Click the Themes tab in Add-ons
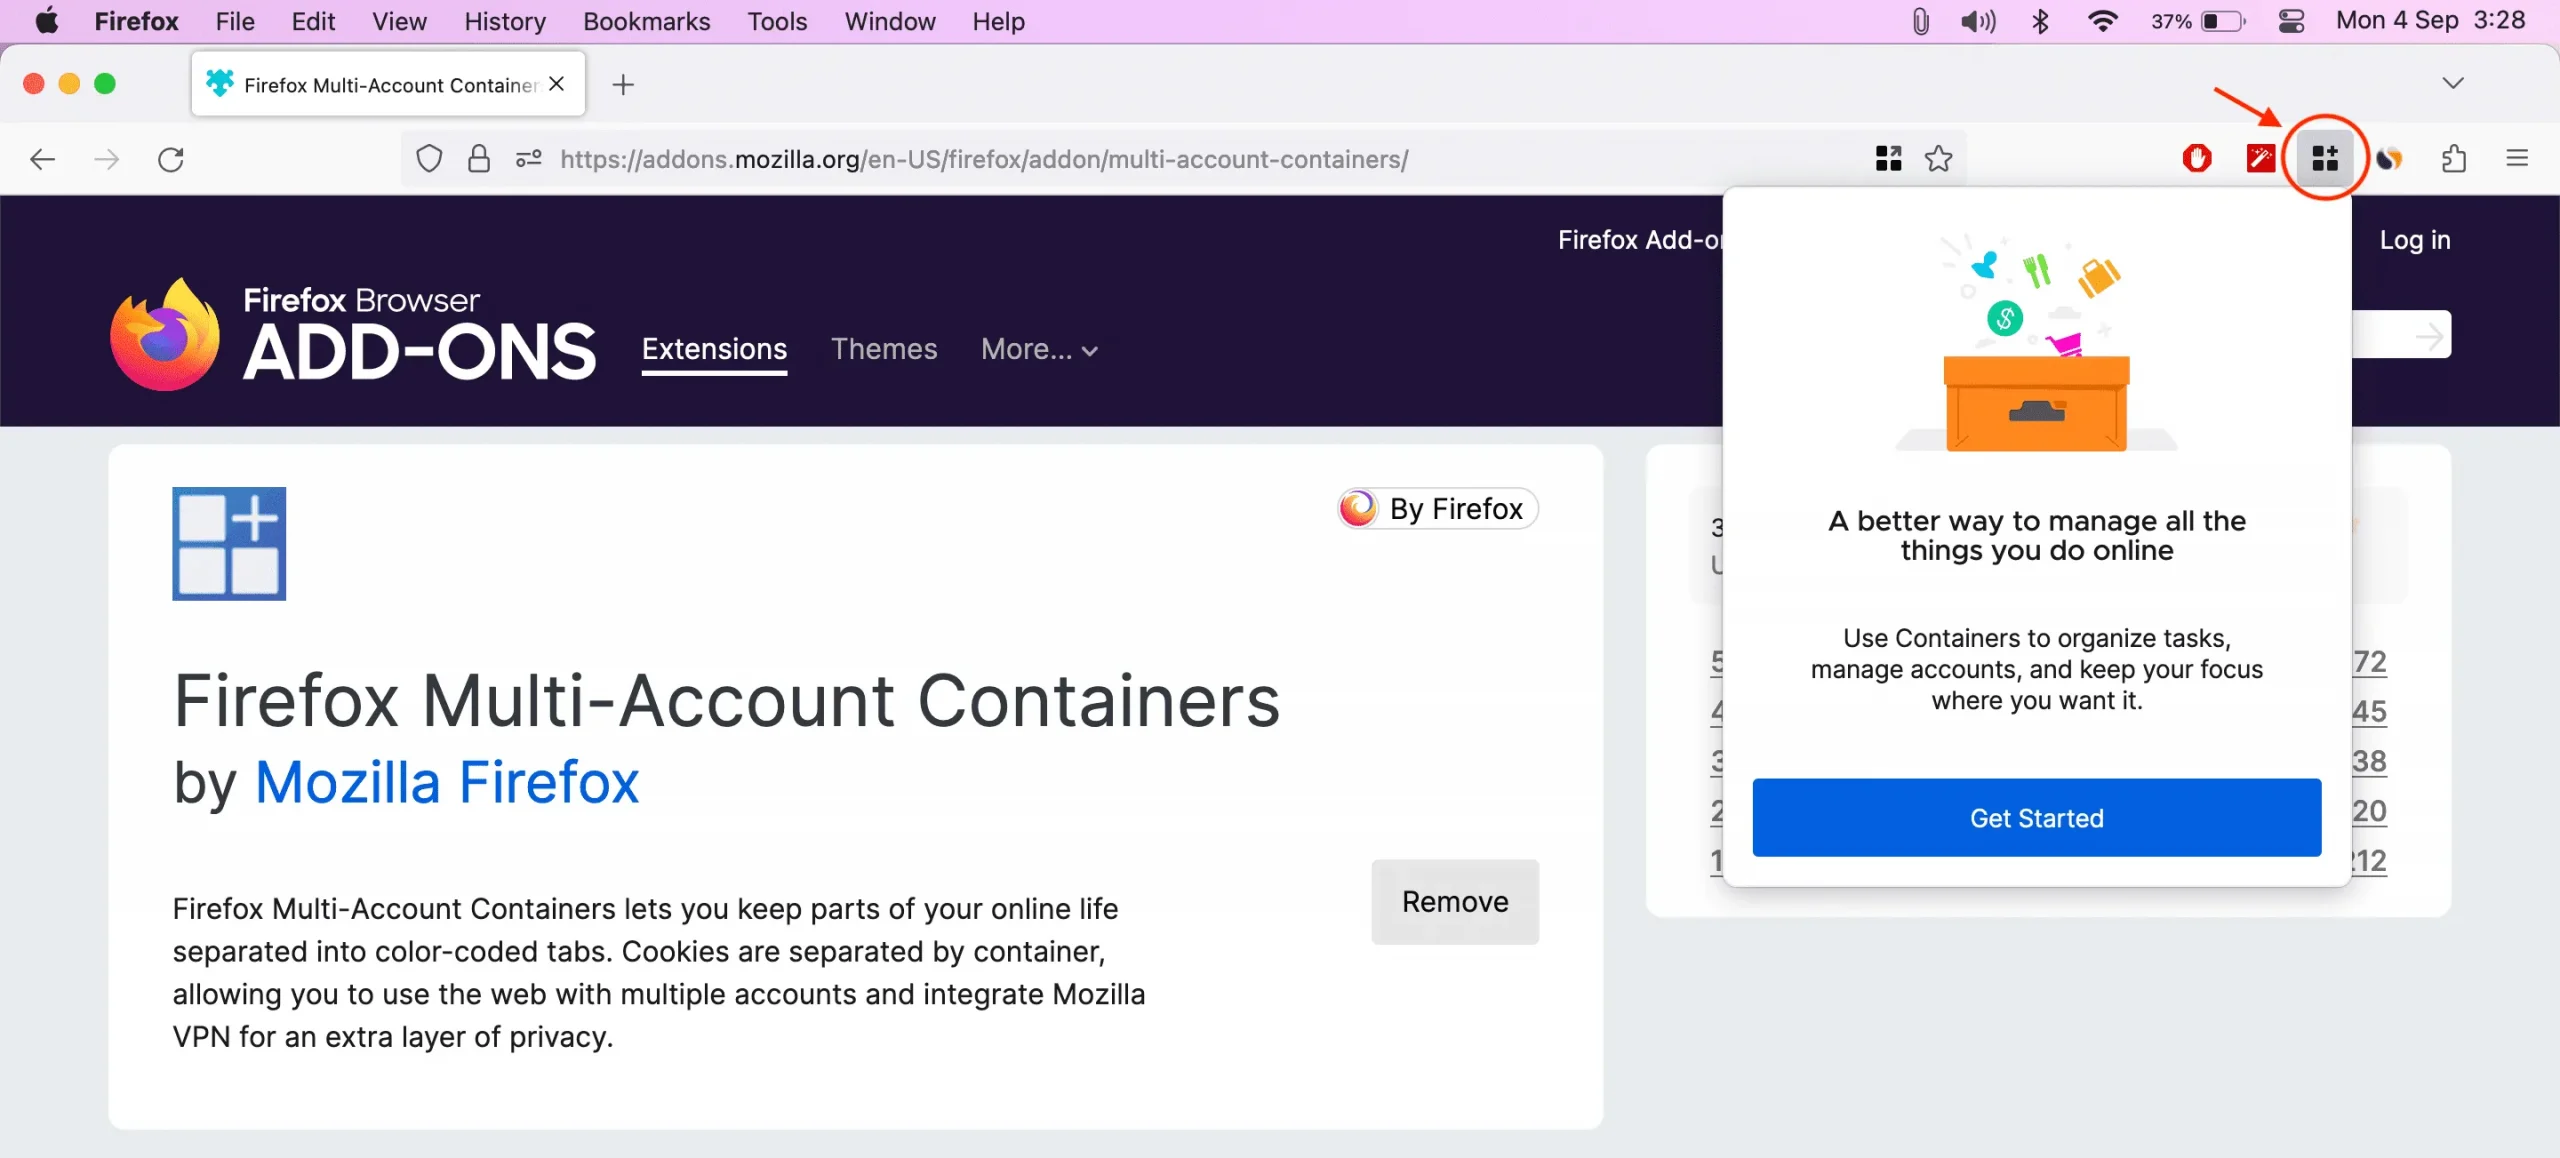The width and height of the screenshot is (2560, 1158). click(883, 348)
